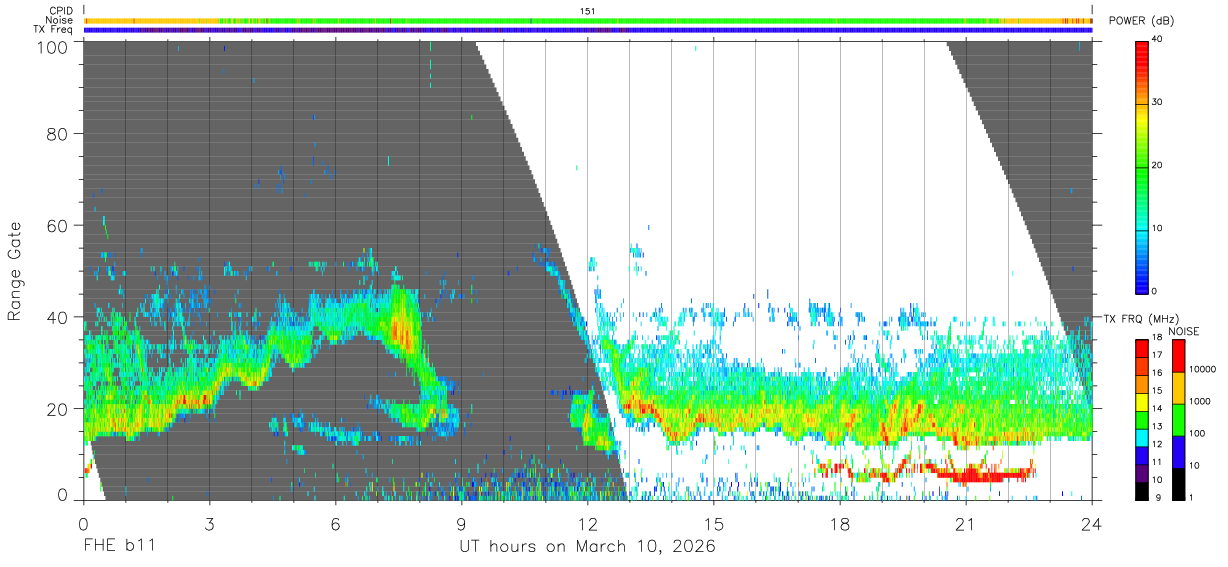Click the FHE b11 radar beam label

pyautogui.click(x=118, y=547)
